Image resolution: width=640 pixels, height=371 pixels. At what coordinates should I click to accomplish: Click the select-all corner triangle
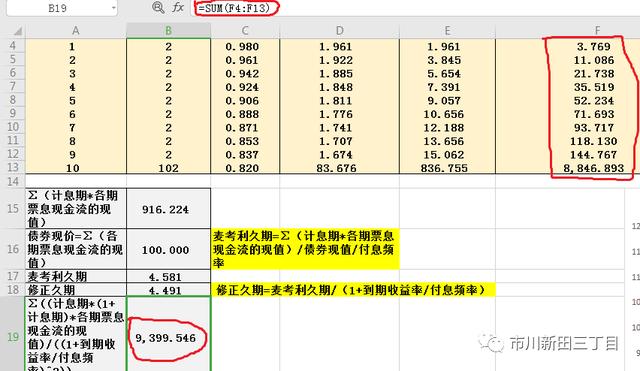coord(17,31)
